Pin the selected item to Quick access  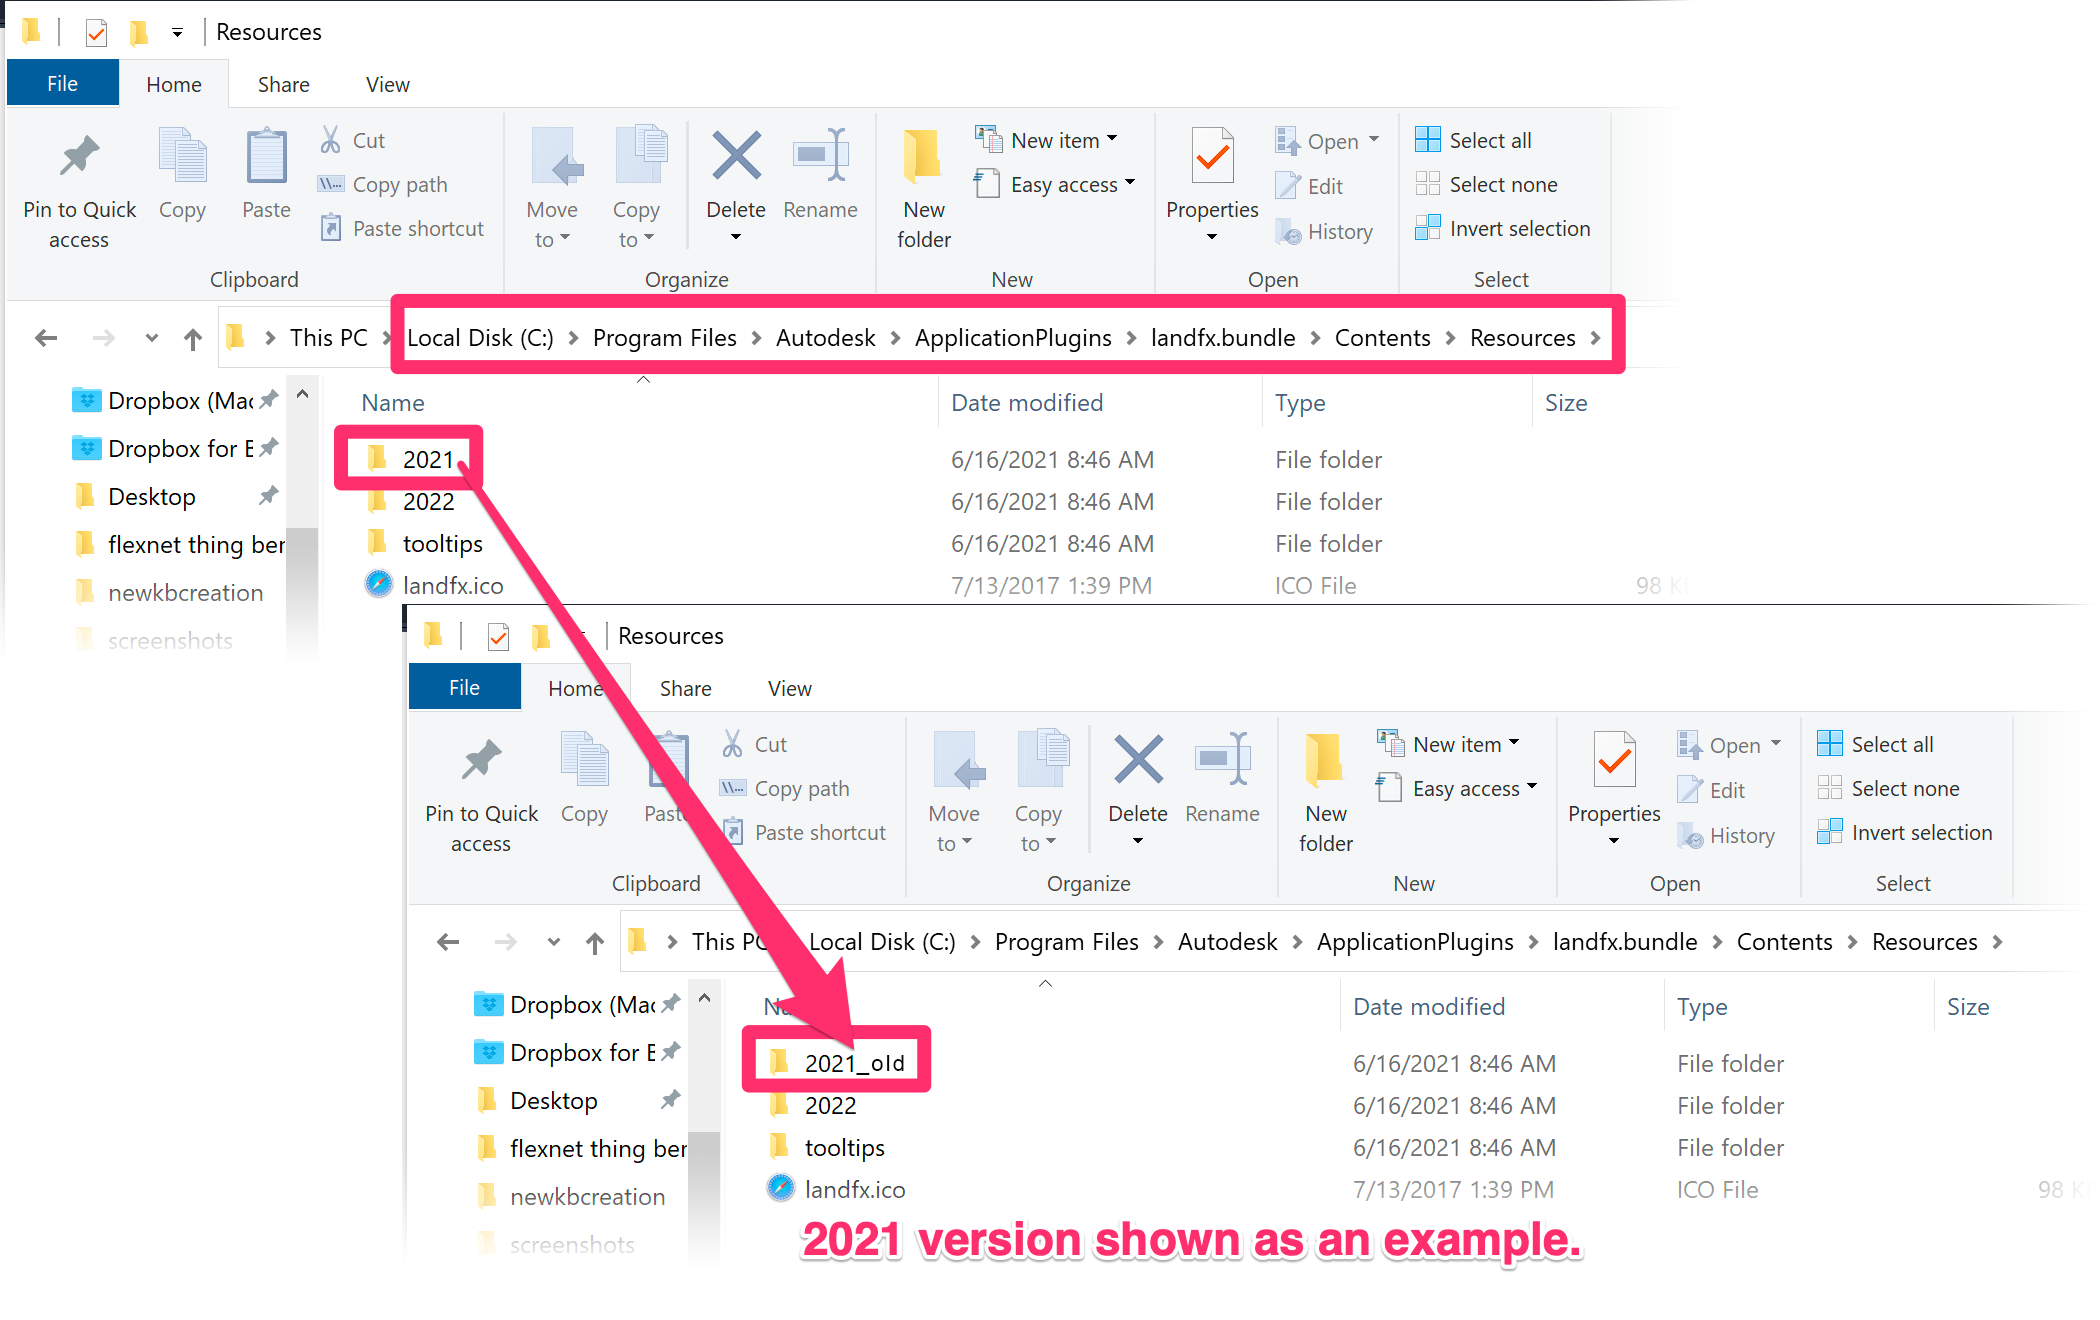click(x=79, y=185)
